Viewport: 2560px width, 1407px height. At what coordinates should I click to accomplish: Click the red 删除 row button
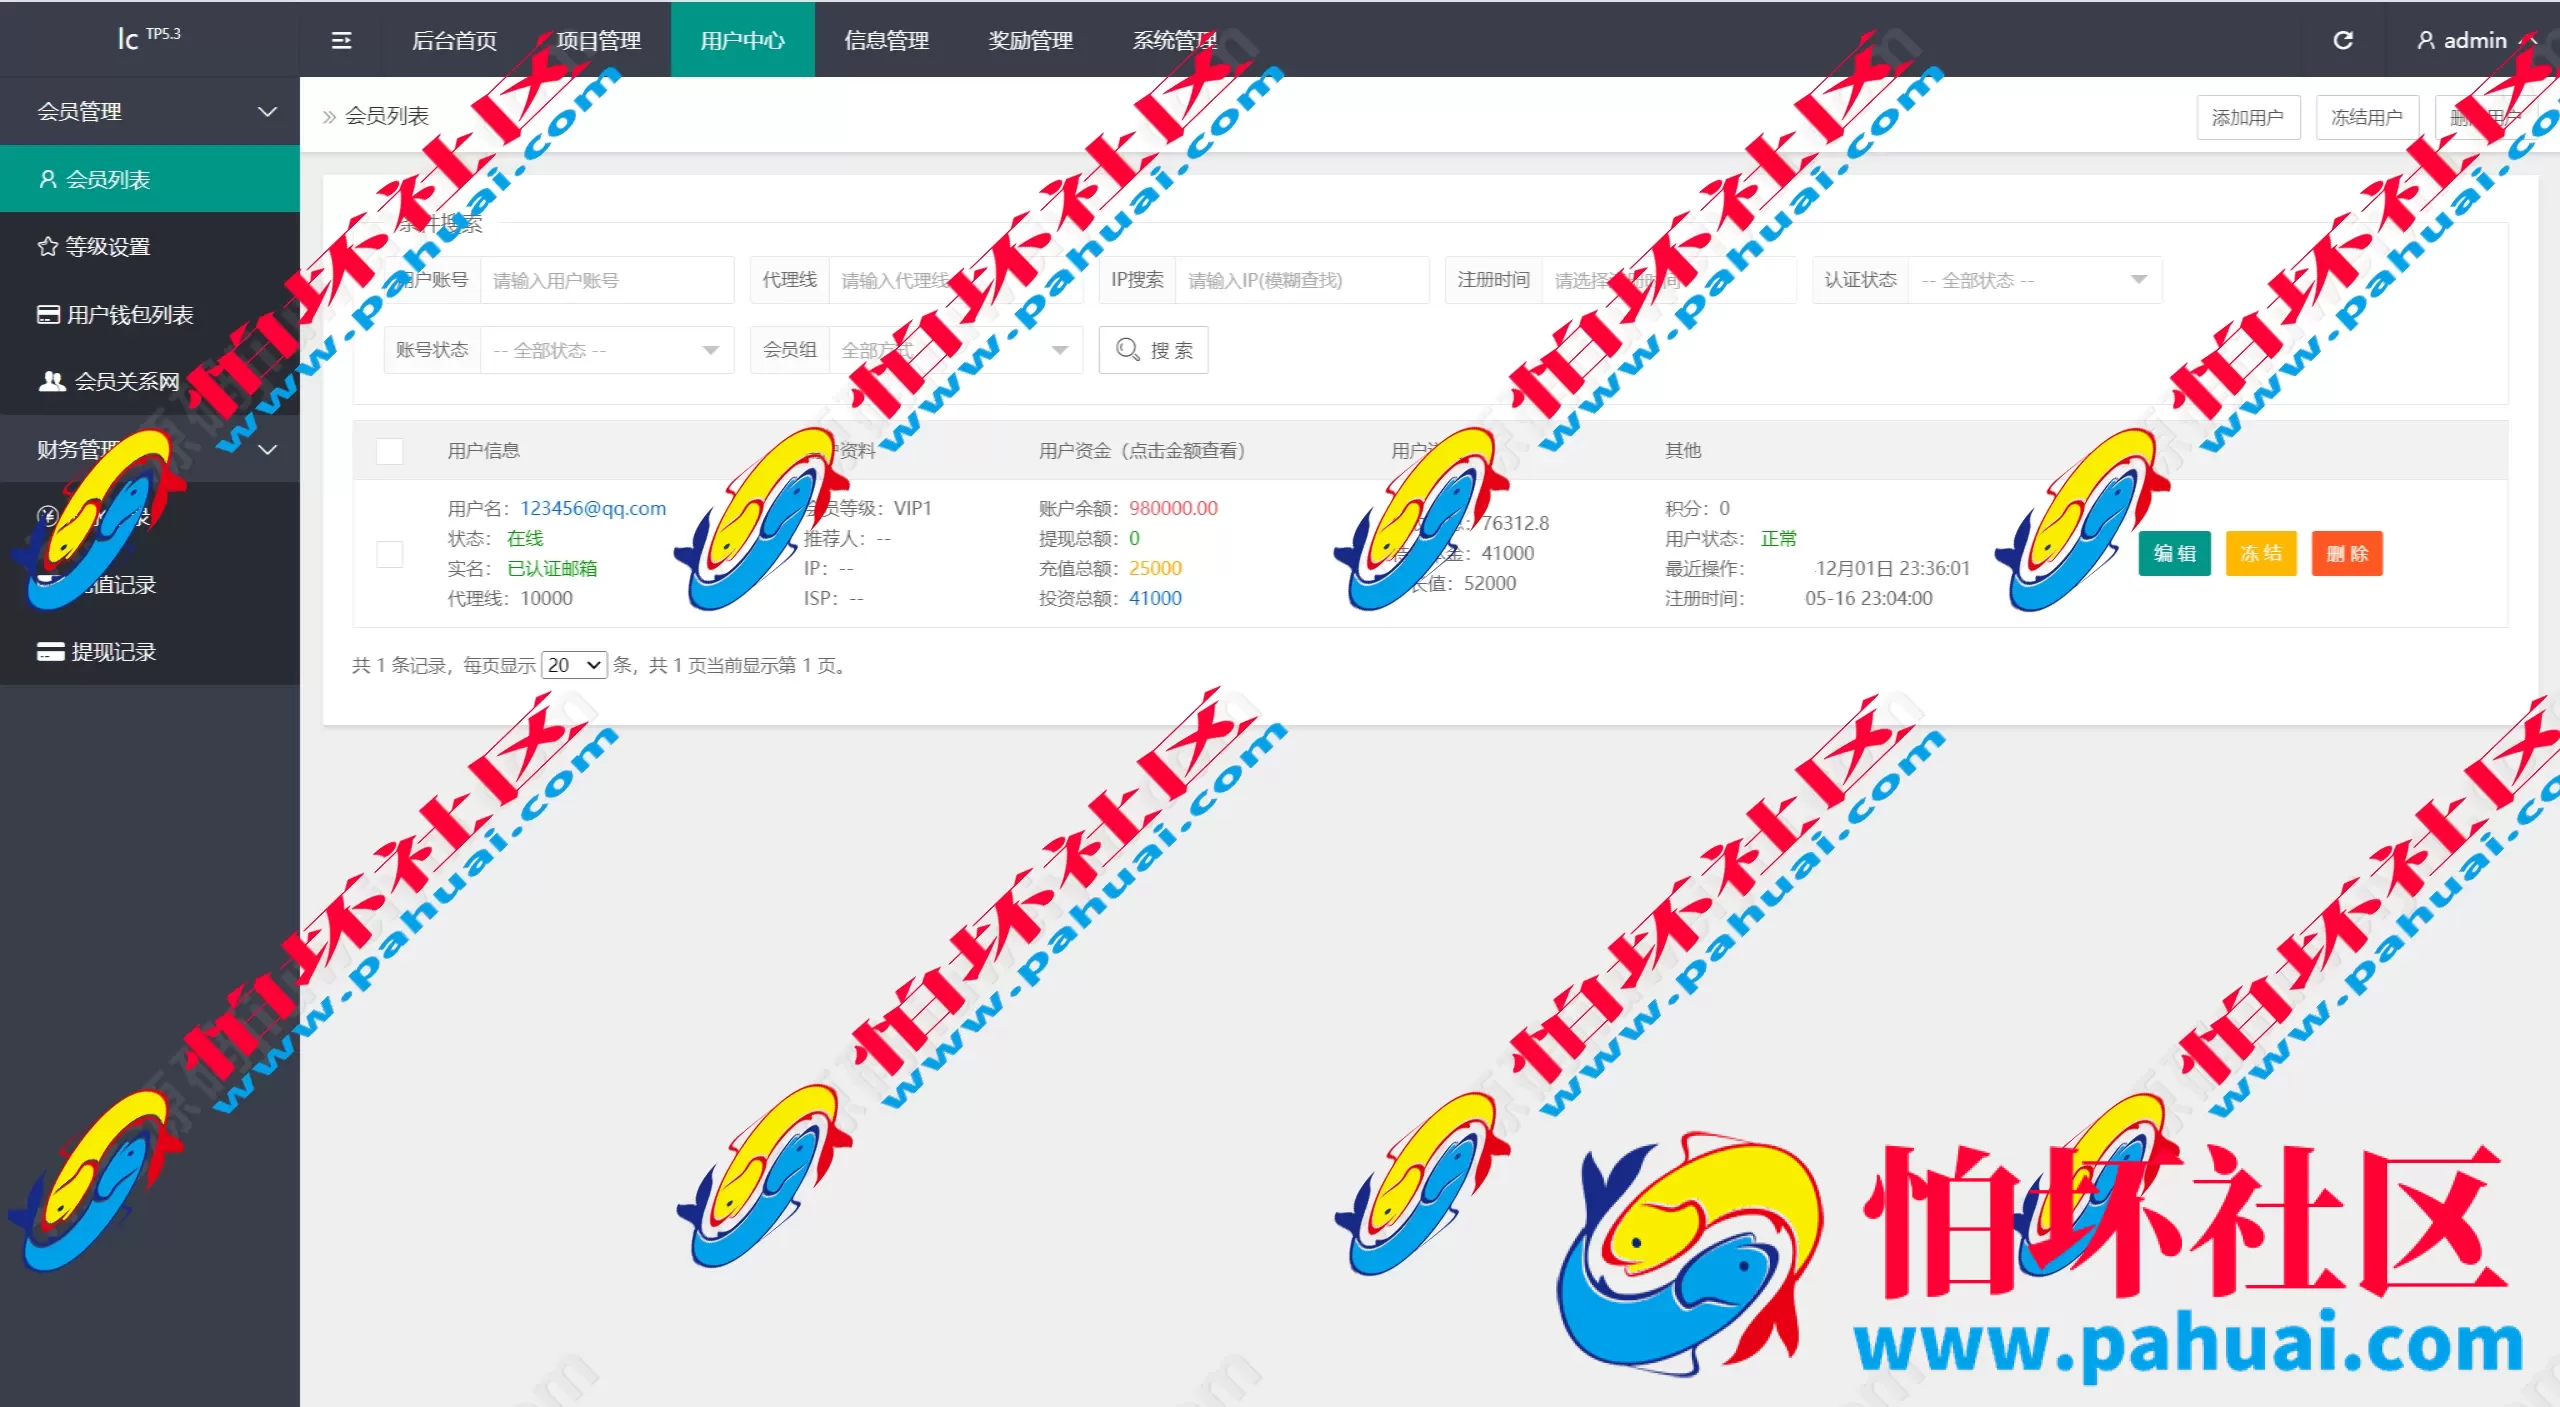pyautogui.click(x=2347, y=554)
